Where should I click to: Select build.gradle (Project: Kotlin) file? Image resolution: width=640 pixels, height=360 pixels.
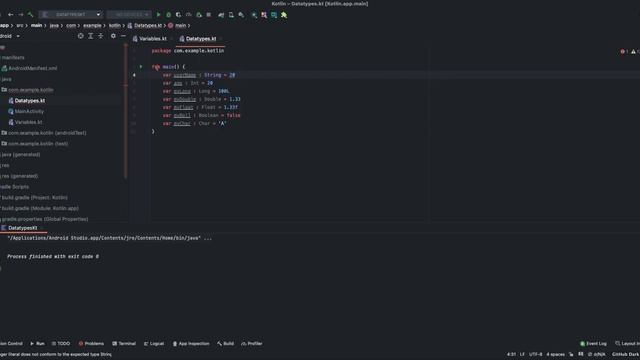[x=34, y=198]
